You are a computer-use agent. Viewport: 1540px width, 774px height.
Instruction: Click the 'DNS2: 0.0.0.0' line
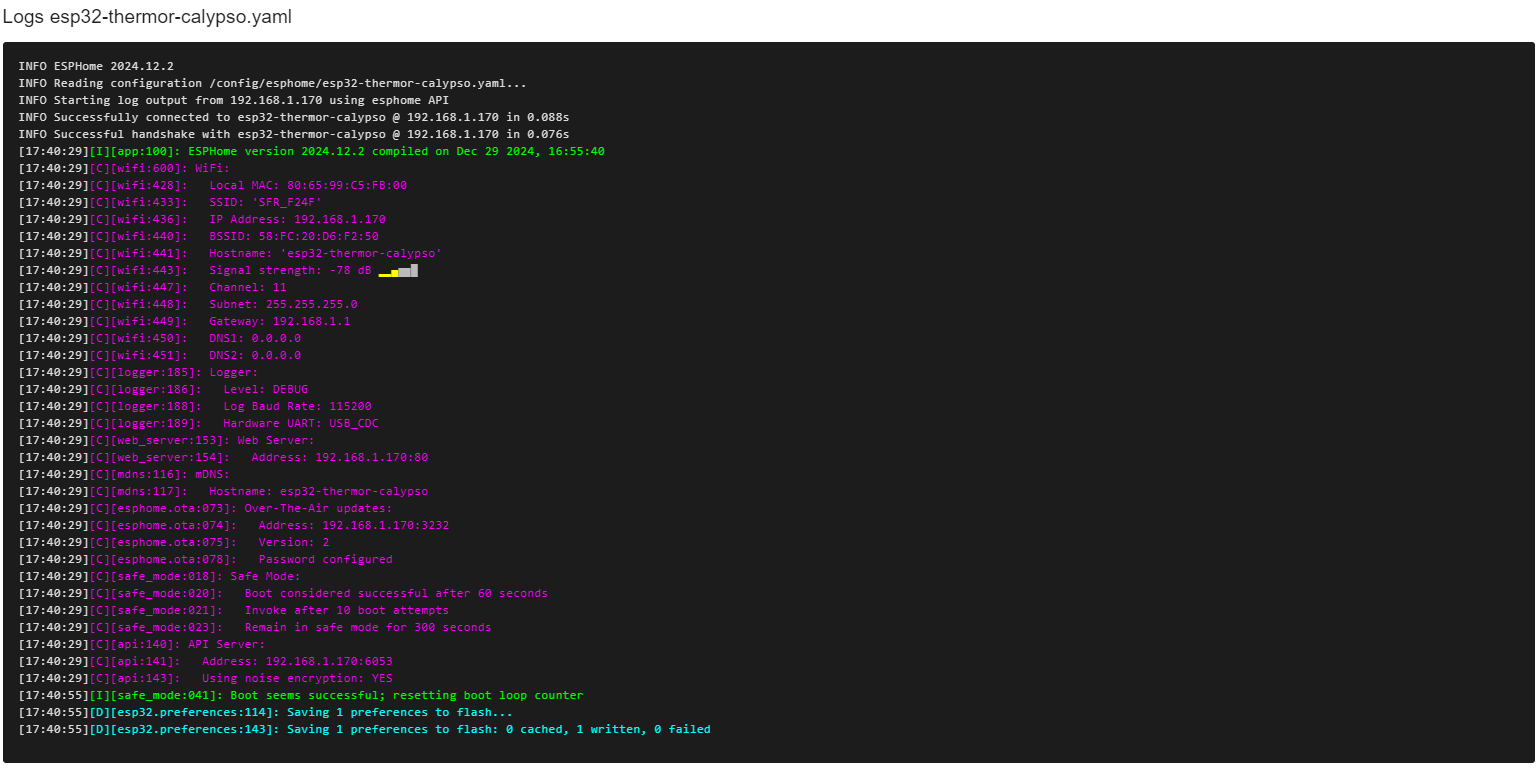(x=159, y=355)
